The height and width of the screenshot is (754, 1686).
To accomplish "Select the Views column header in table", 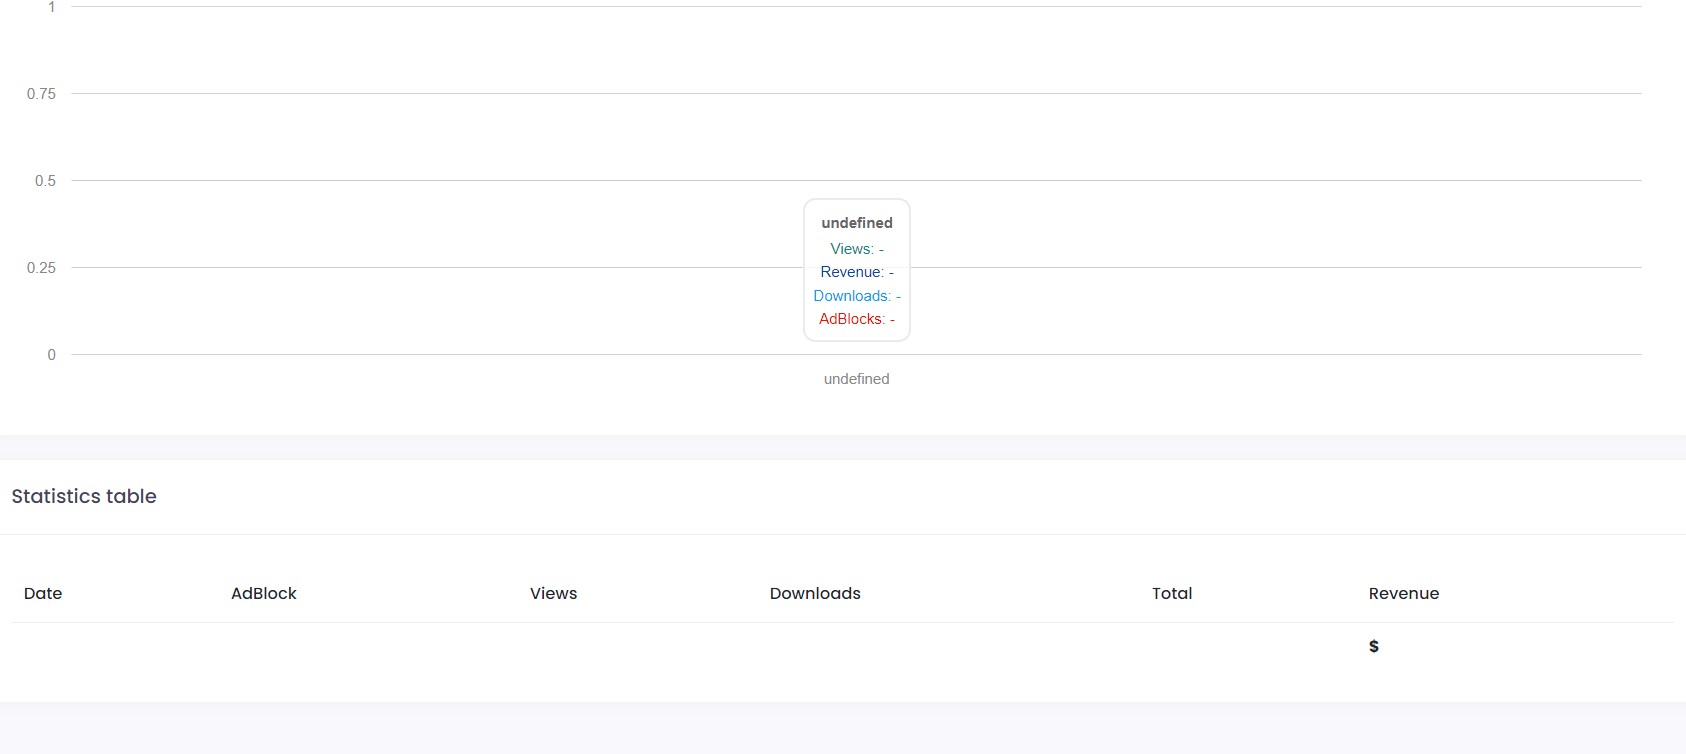I will click(x=554, y=593).
